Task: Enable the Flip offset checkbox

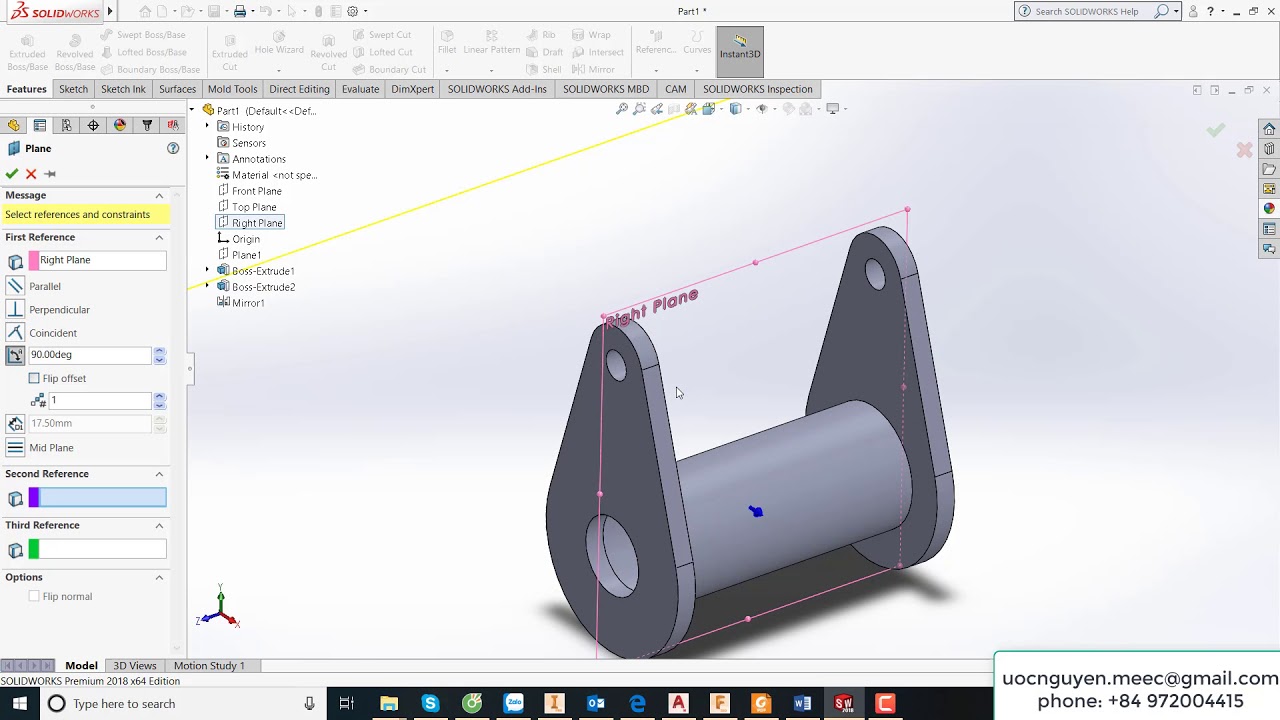Action: pos(34,378)
